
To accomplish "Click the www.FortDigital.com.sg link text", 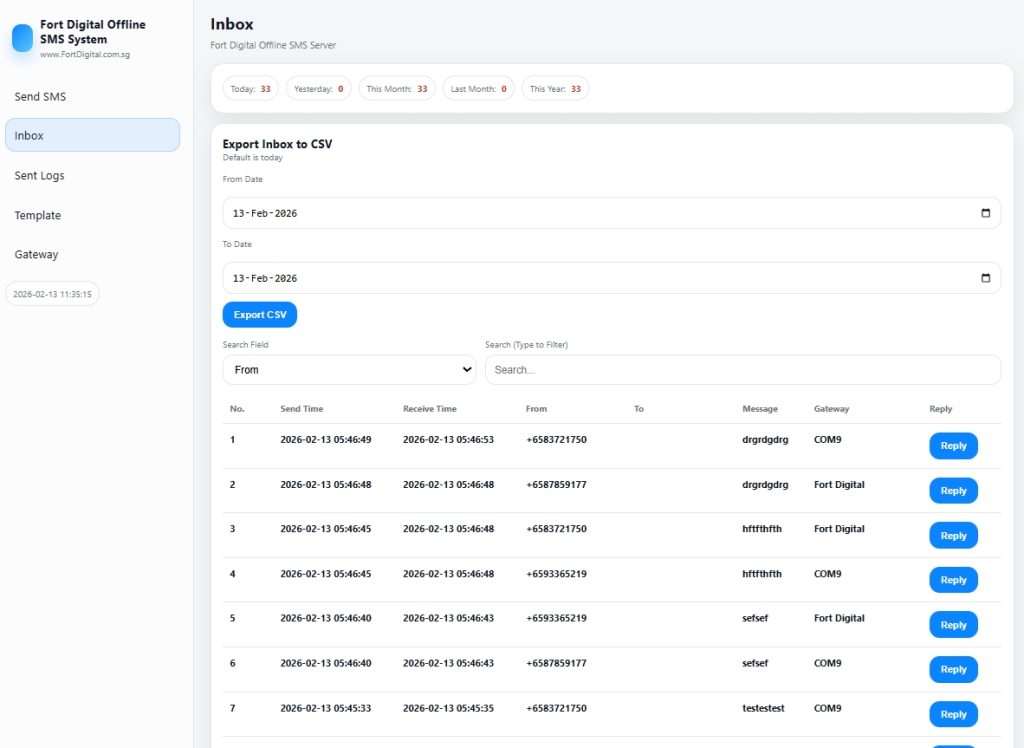I will (x=85, y=55).
